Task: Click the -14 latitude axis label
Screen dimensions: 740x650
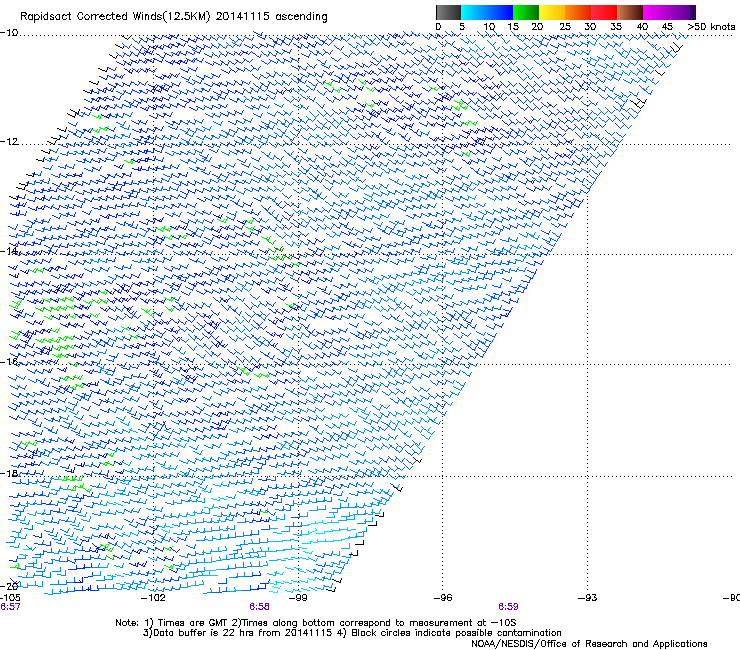Action: 9,251
